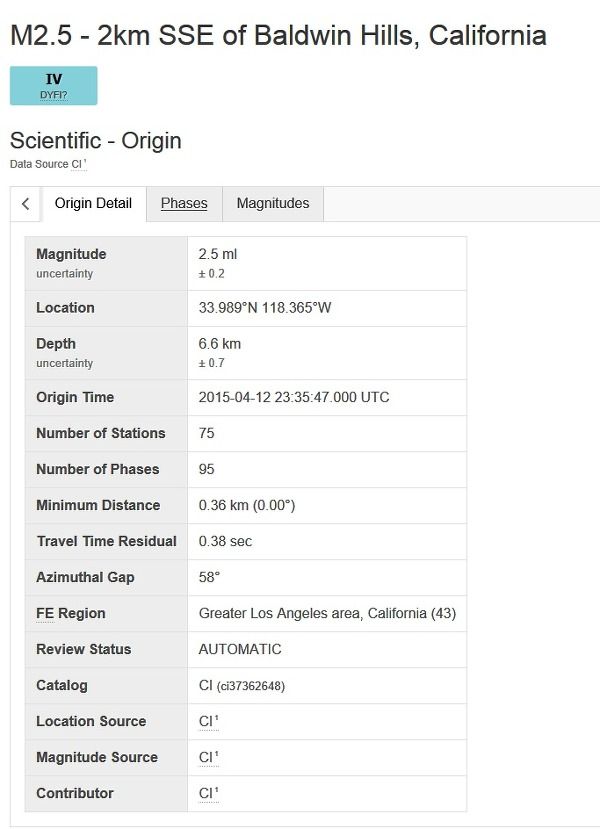Screen dimensions: 600x829
Task: Switch to the Phases tab
Action: [184, 204]
